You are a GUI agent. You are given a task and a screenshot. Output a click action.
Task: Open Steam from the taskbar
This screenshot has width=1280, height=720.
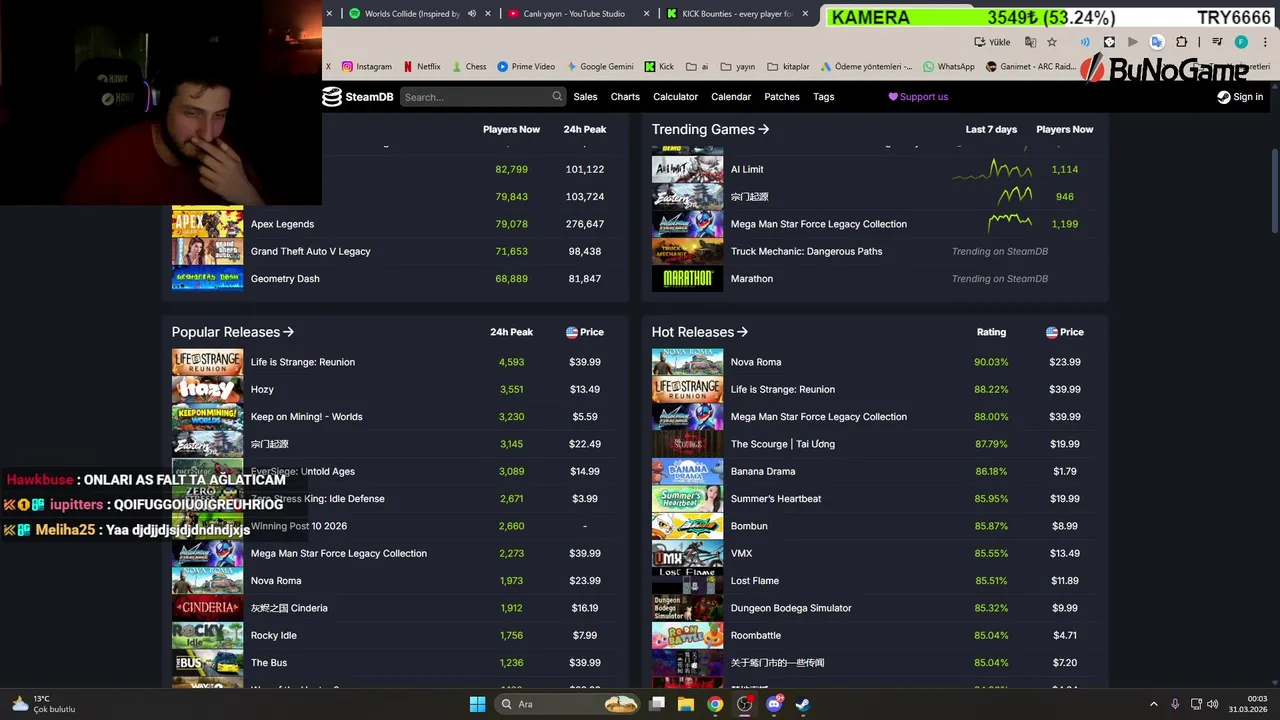pos(803,704)
